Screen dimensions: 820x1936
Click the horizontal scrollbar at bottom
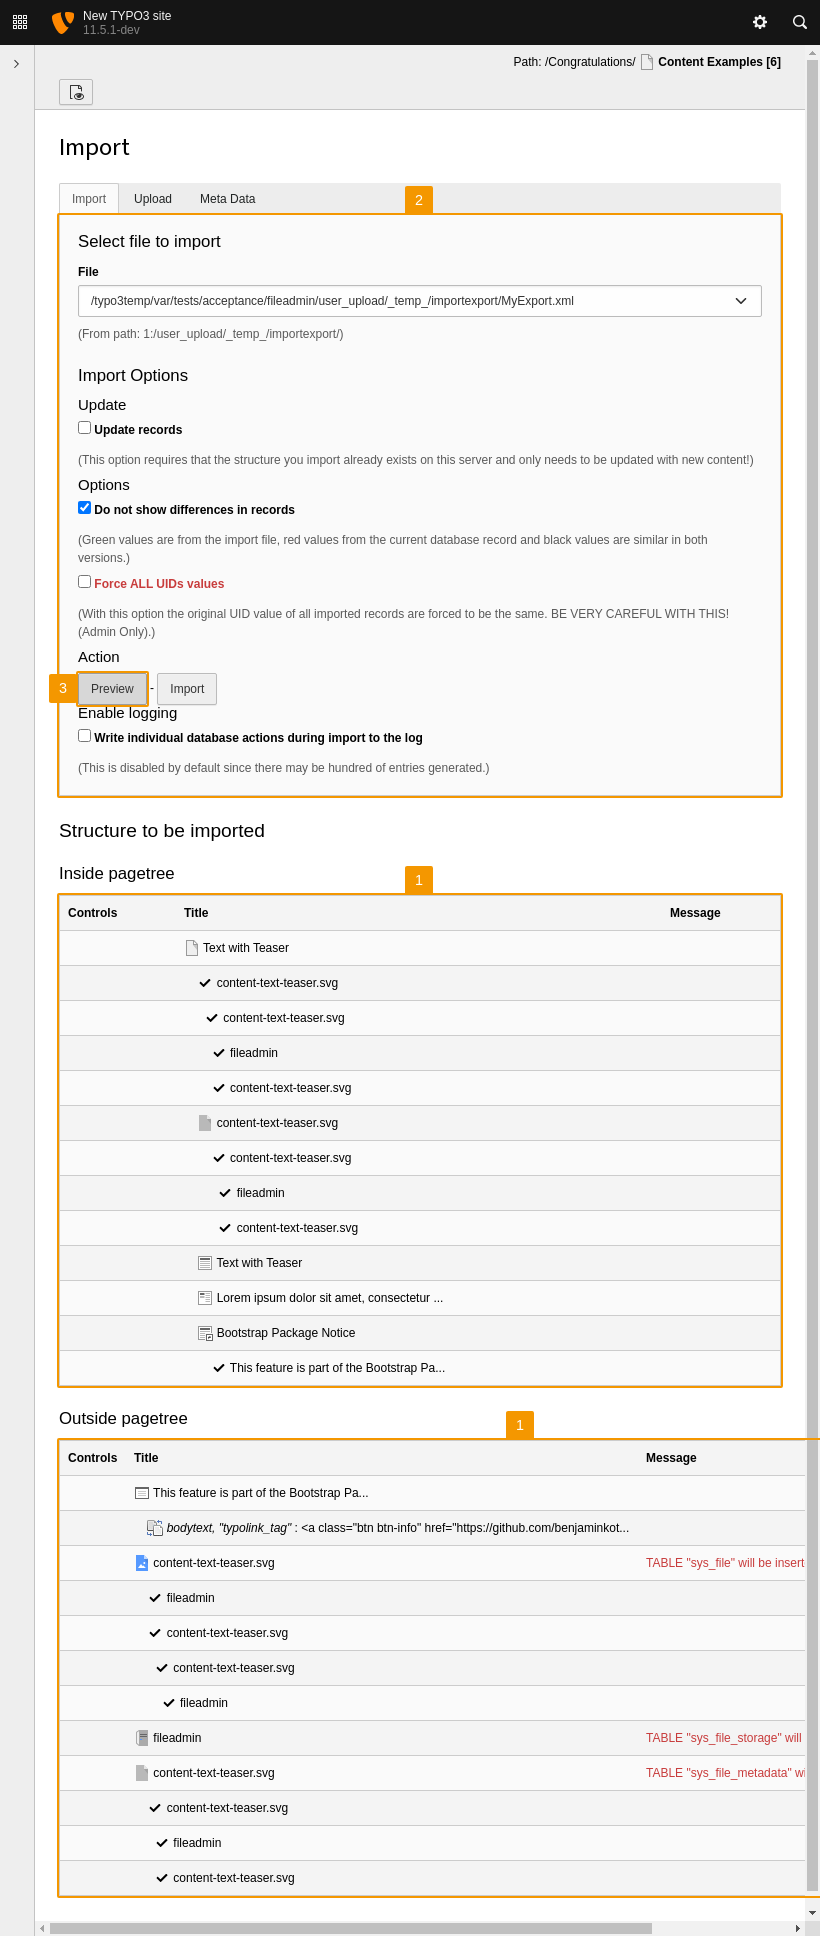coord(350,1928)
